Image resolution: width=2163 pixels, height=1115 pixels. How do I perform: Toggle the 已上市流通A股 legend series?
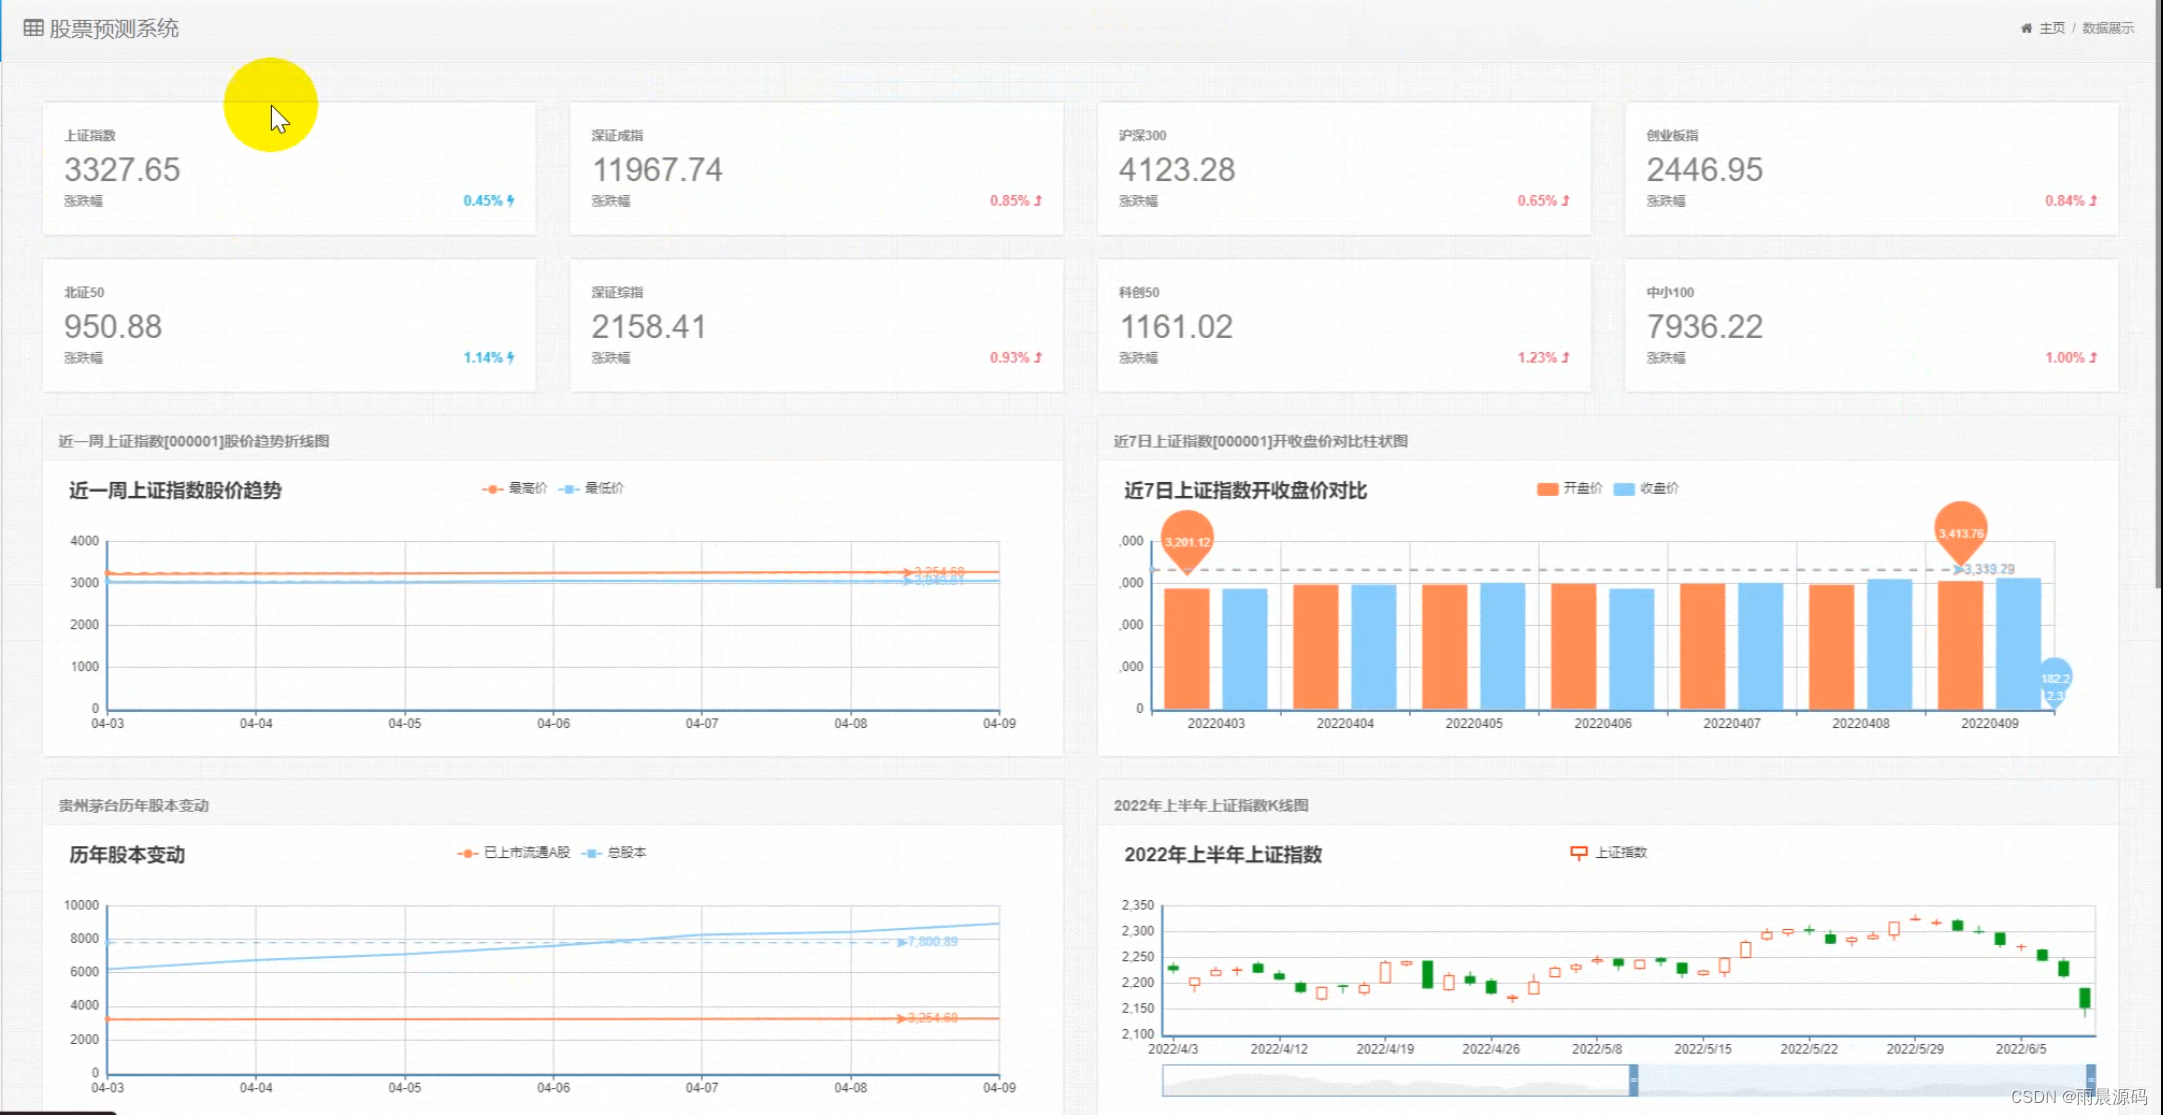(513, 853)
